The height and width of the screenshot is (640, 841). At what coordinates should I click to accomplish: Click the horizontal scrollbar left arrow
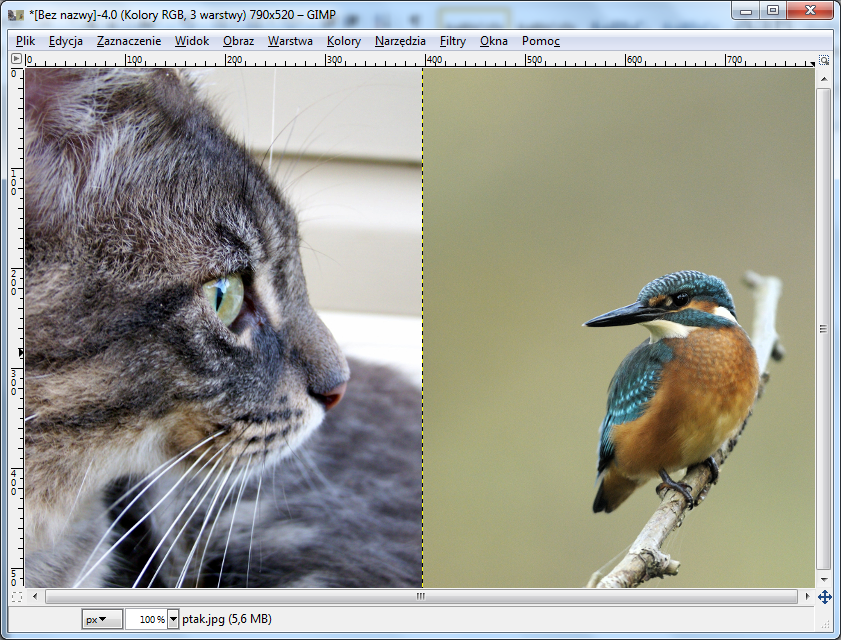coord(35,596)
